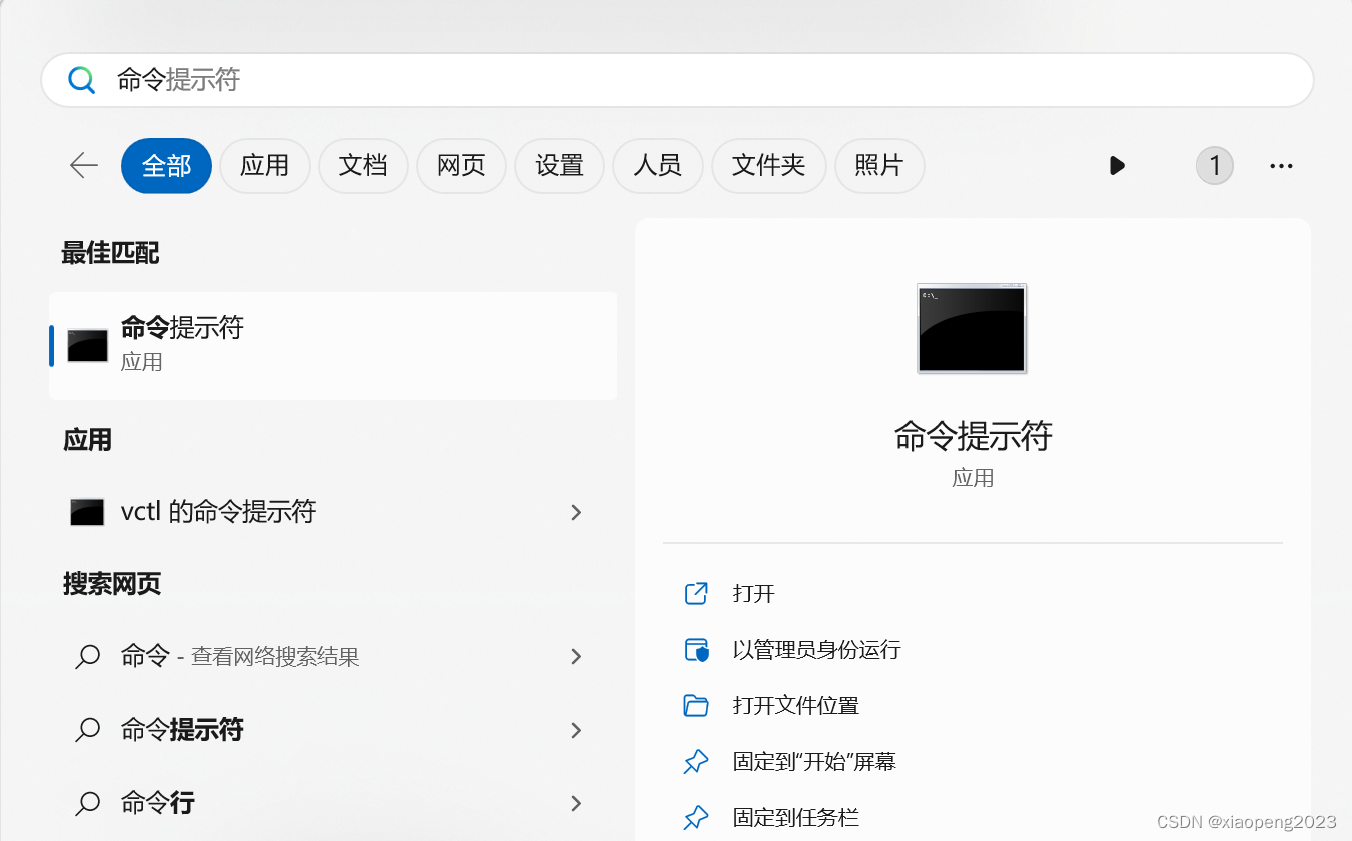Switch to the 照片 filter tab

(879, 166)
